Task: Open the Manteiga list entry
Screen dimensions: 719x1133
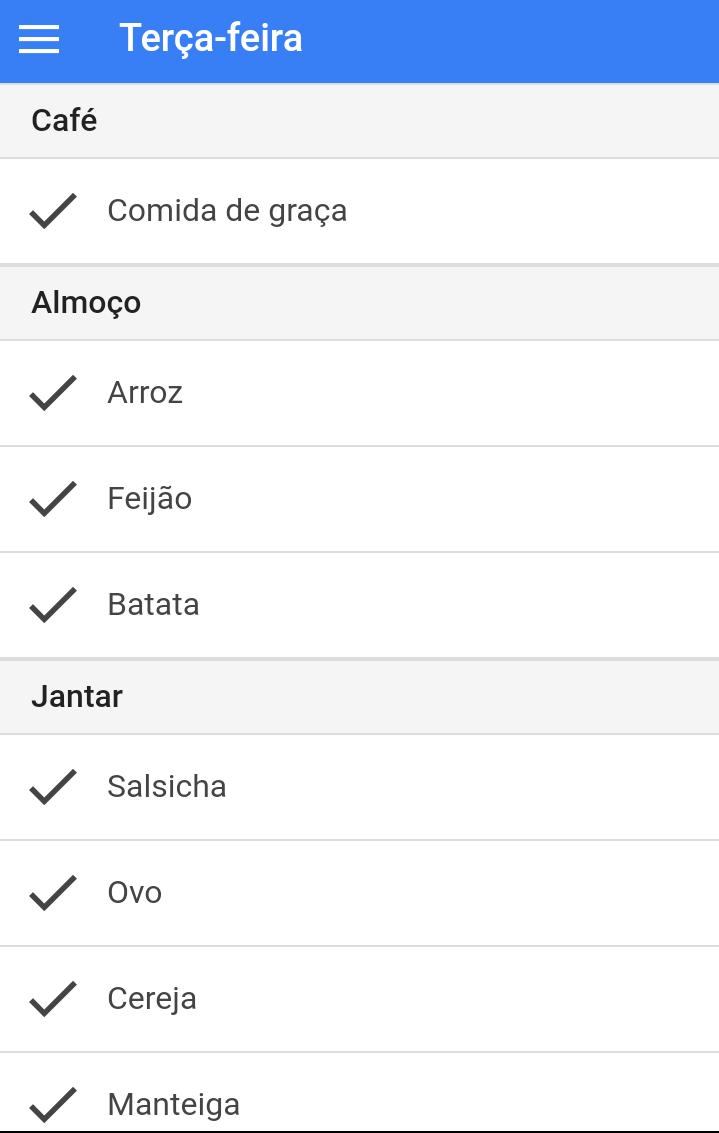Action: pyautogui.click(x=359, y=1093)
